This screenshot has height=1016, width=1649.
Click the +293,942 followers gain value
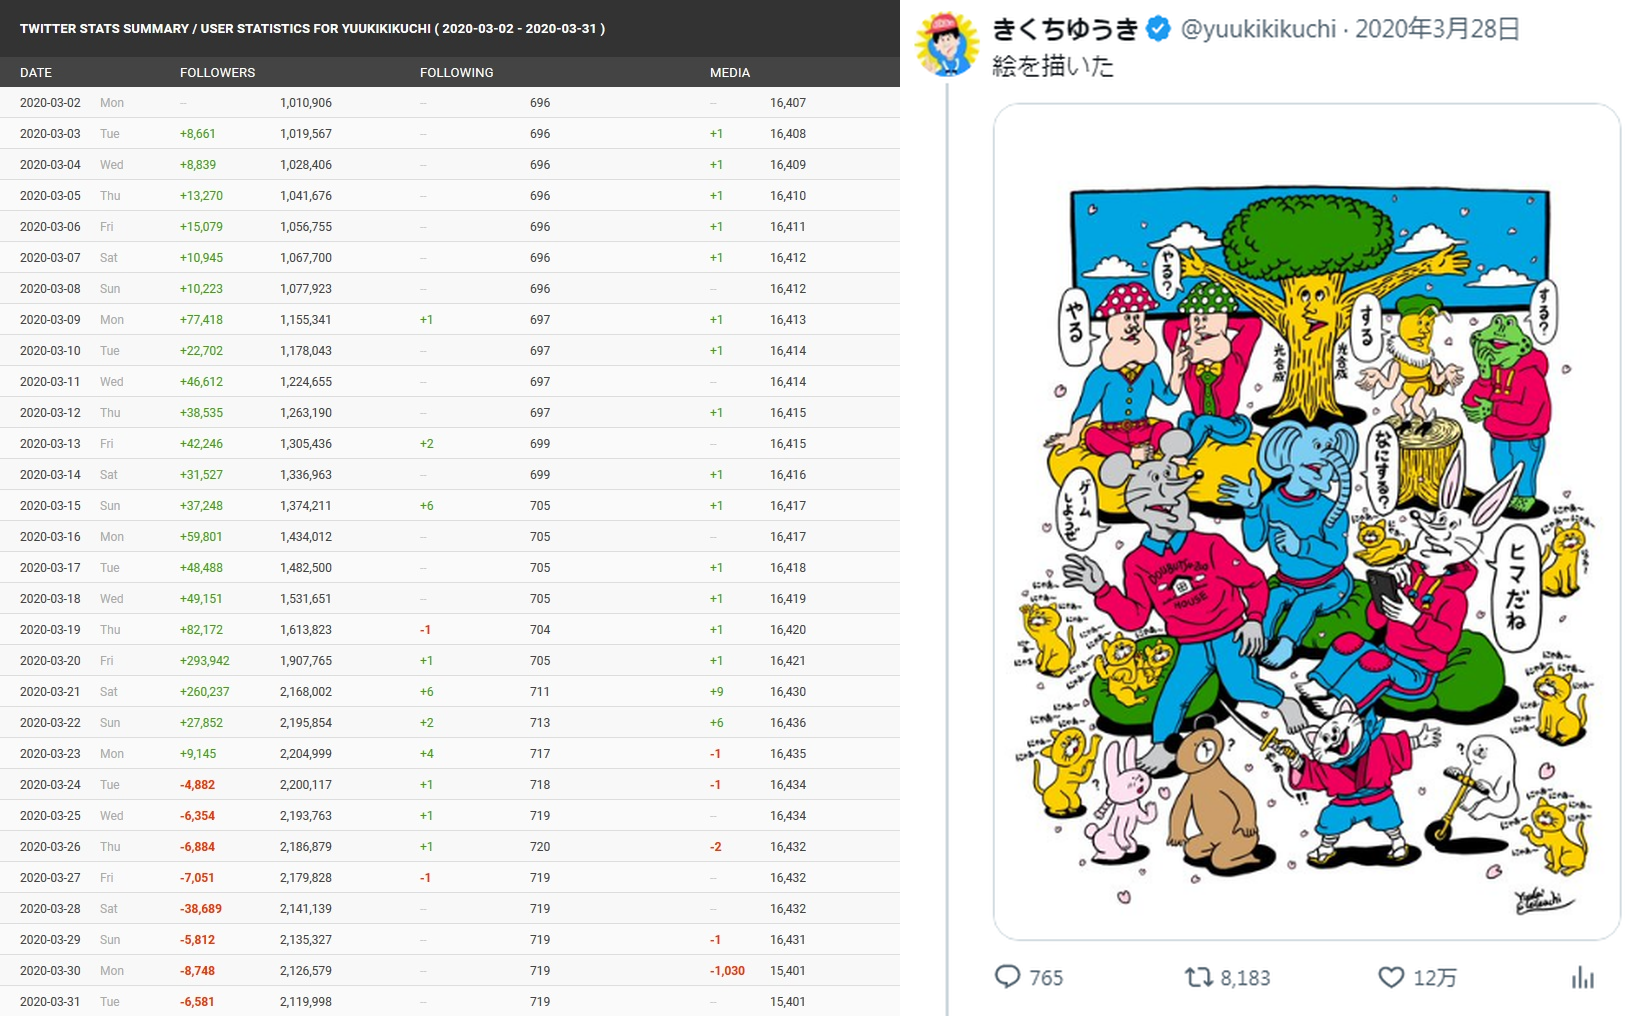point(205,661)
